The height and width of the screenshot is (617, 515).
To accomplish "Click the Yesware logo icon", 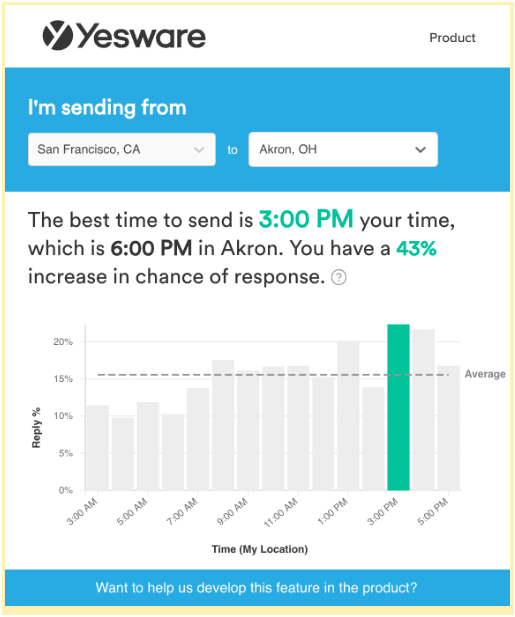I will pyautogui.click(x=58, y=35).
